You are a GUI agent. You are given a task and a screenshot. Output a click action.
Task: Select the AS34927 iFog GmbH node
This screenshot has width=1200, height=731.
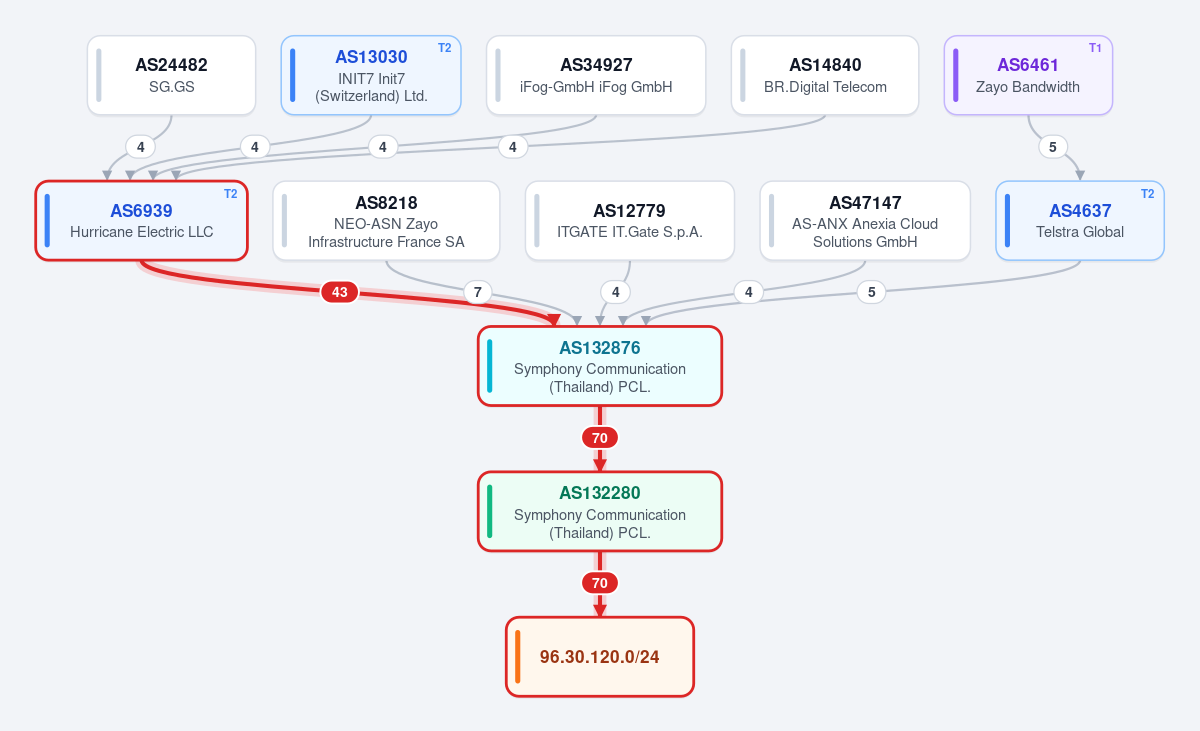tap(596, 75)
